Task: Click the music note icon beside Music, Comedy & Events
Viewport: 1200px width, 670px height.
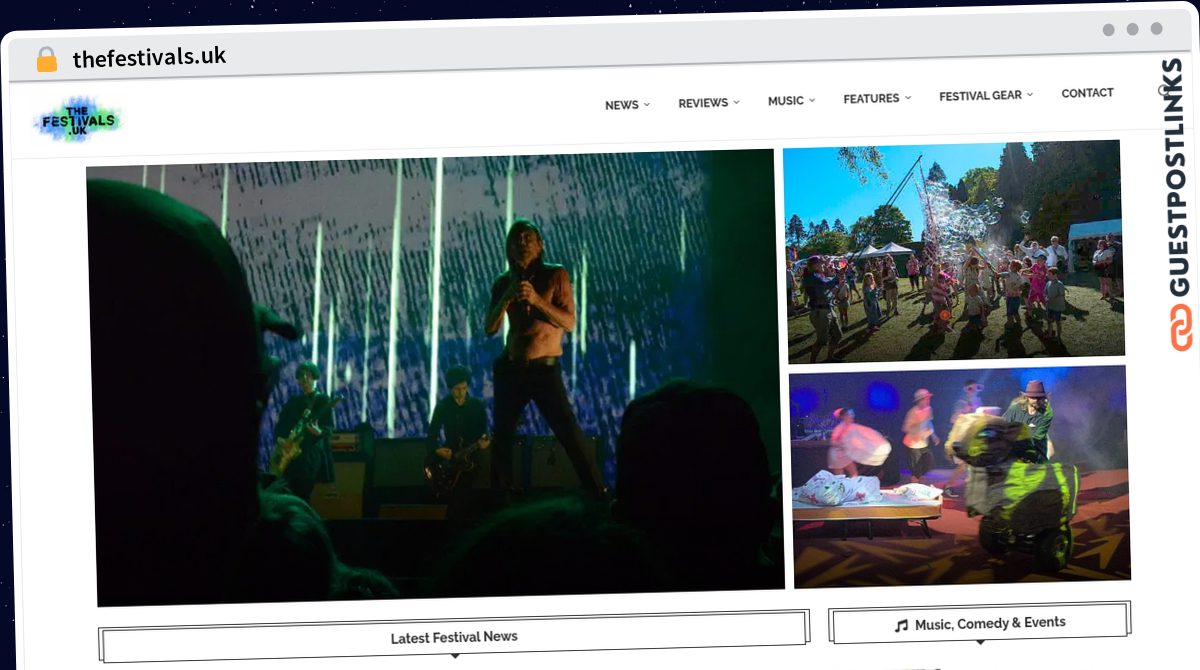Action: pos(899,623)
